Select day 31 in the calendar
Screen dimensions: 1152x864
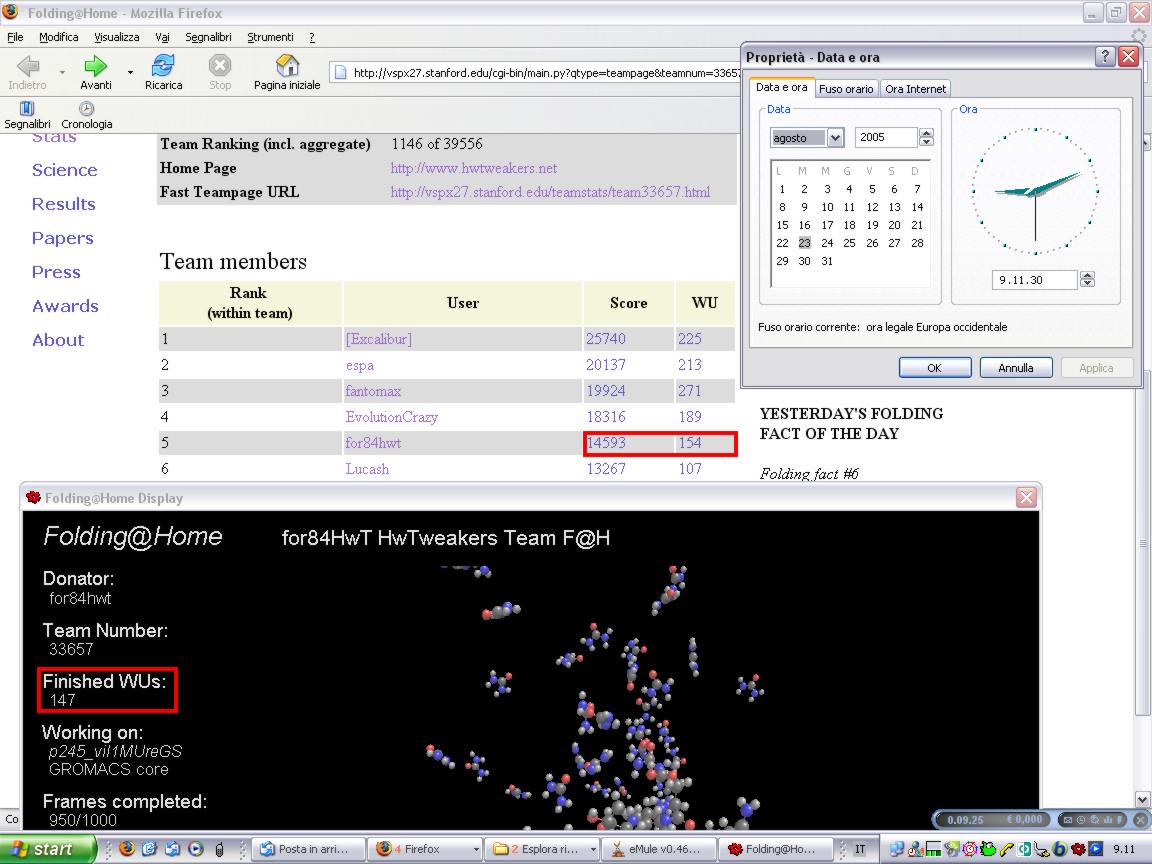(827, 261)
